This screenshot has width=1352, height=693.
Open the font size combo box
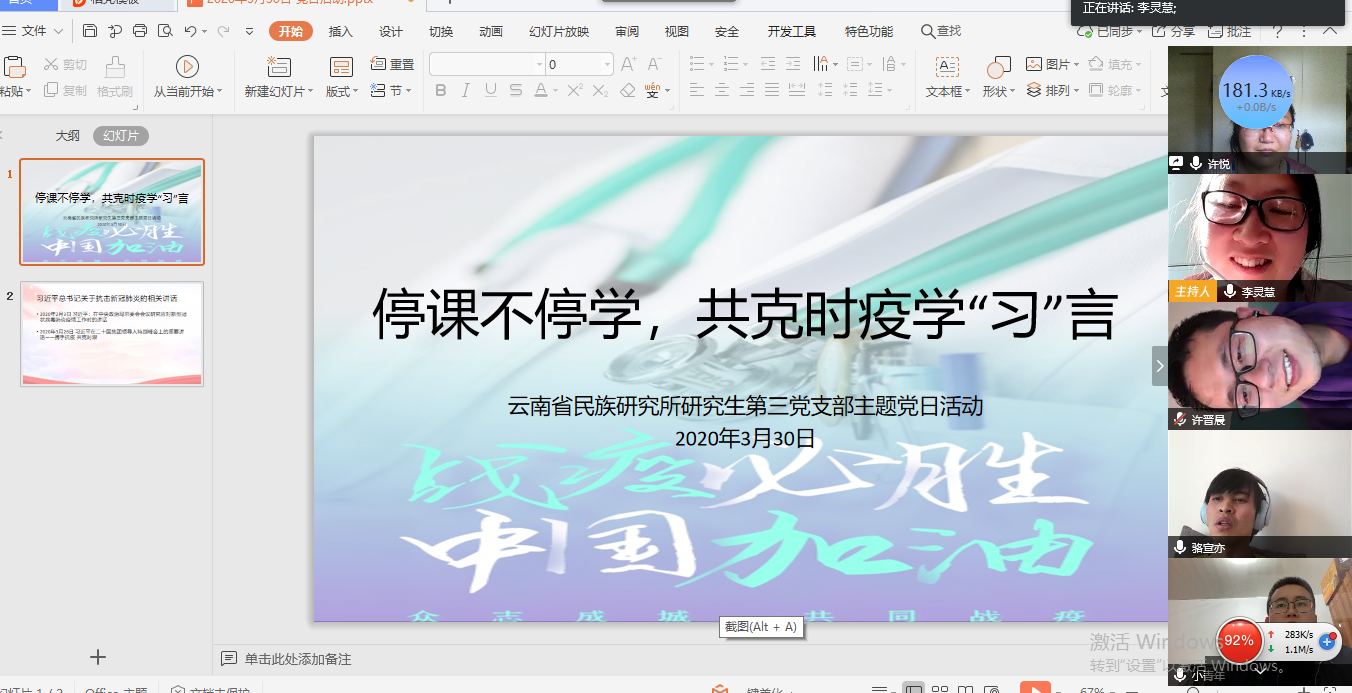click(579, 64)
